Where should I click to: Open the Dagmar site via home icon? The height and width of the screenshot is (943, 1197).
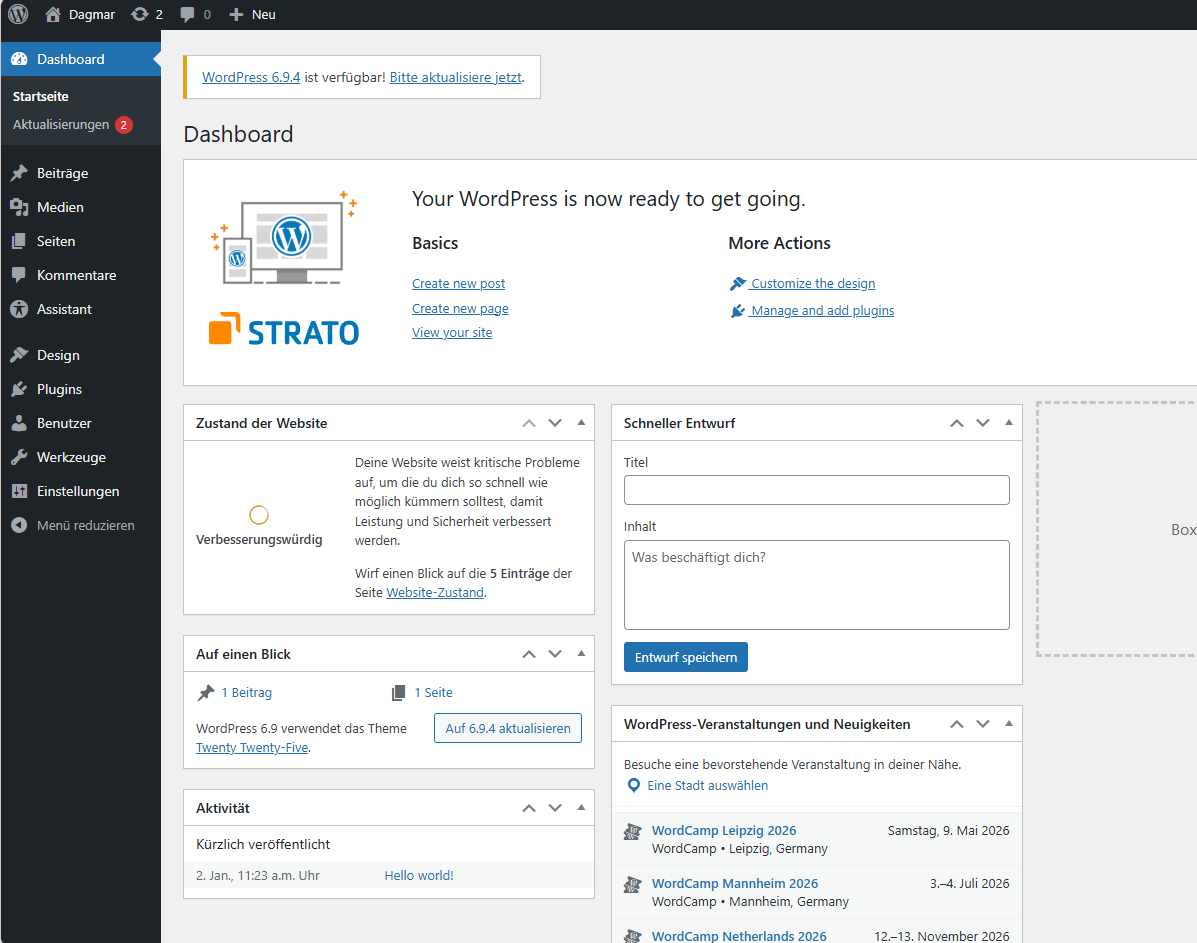click(x=53, y=14)
